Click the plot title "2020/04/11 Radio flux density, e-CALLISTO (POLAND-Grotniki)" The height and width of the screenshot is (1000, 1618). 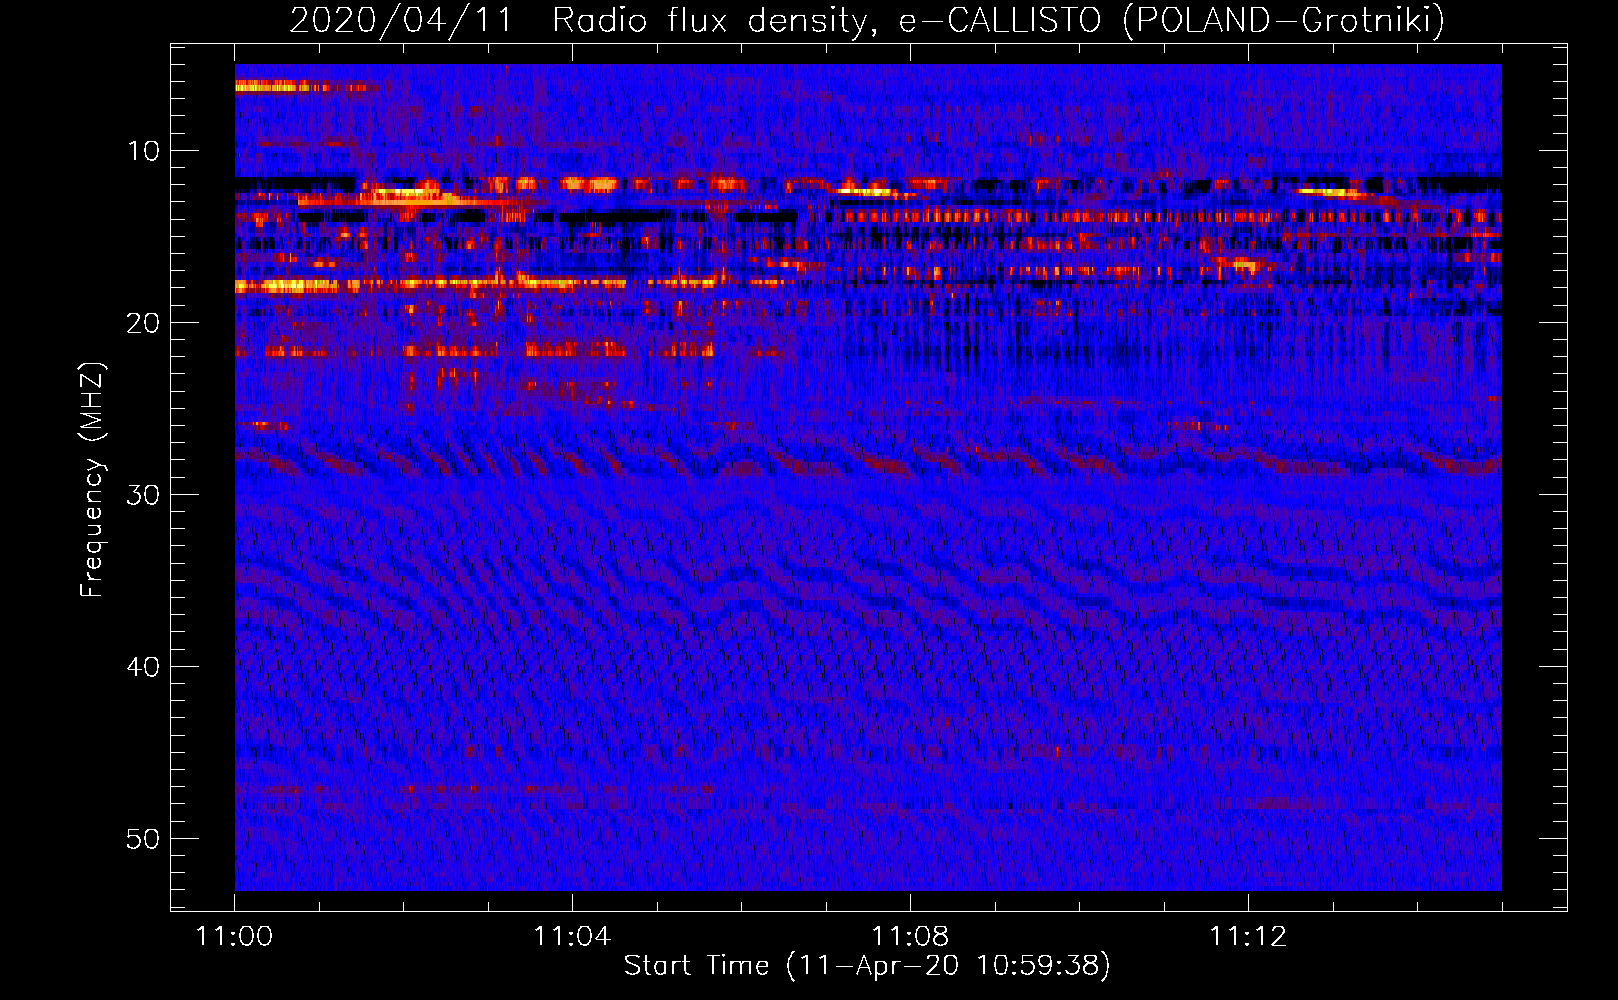[x=867, y=20]
